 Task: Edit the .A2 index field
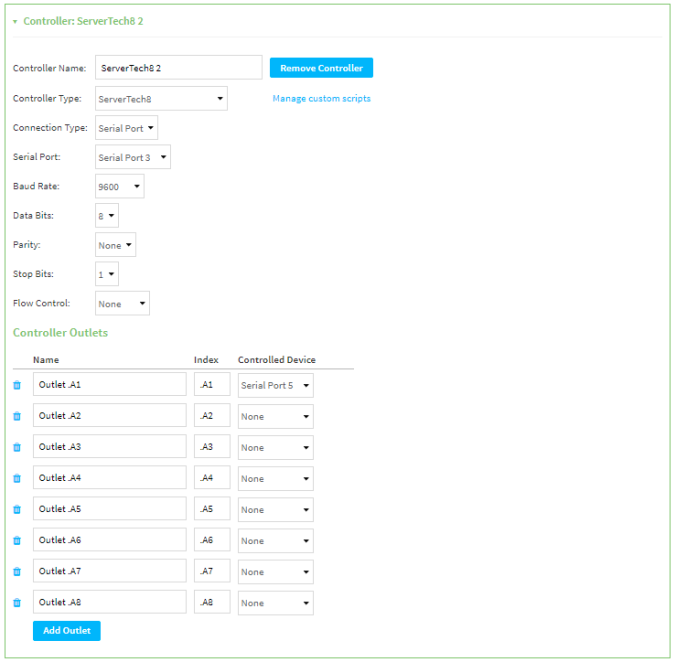pos(212,415)
